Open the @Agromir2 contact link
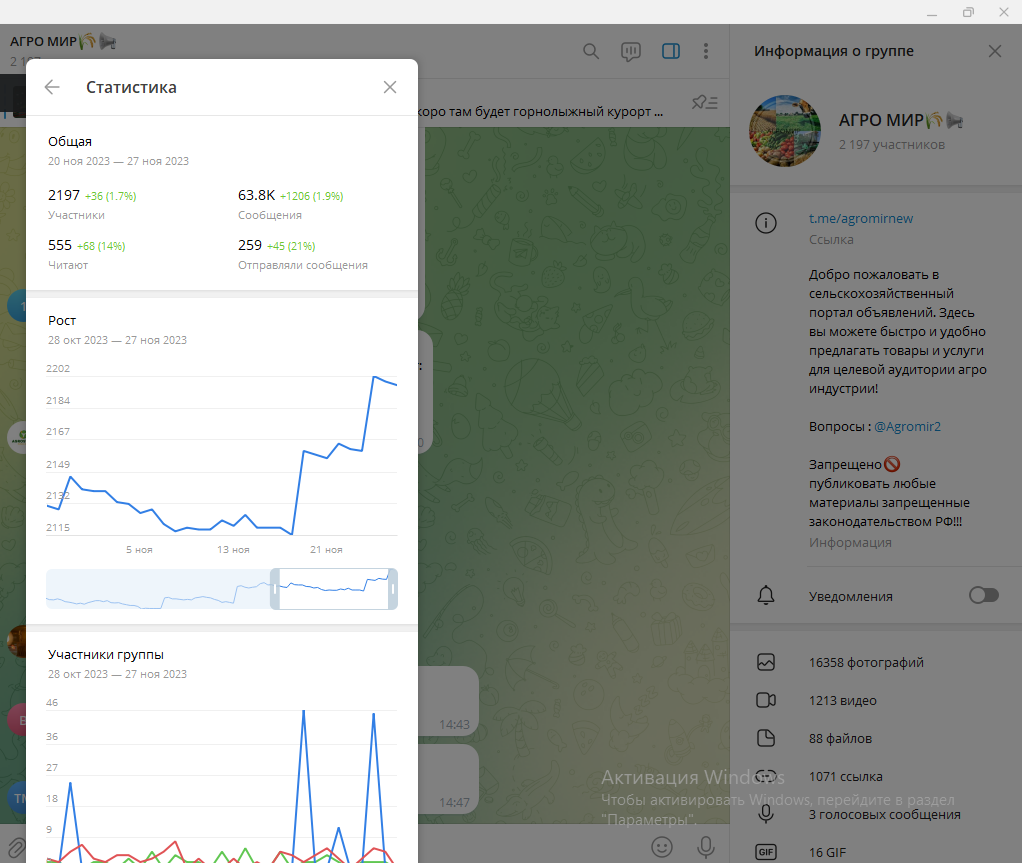 (907, 426)
